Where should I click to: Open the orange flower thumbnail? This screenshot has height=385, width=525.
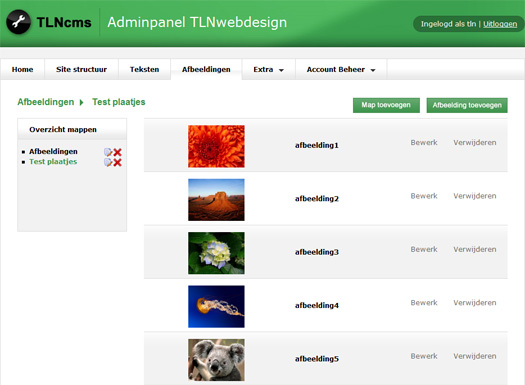[216, 146]
